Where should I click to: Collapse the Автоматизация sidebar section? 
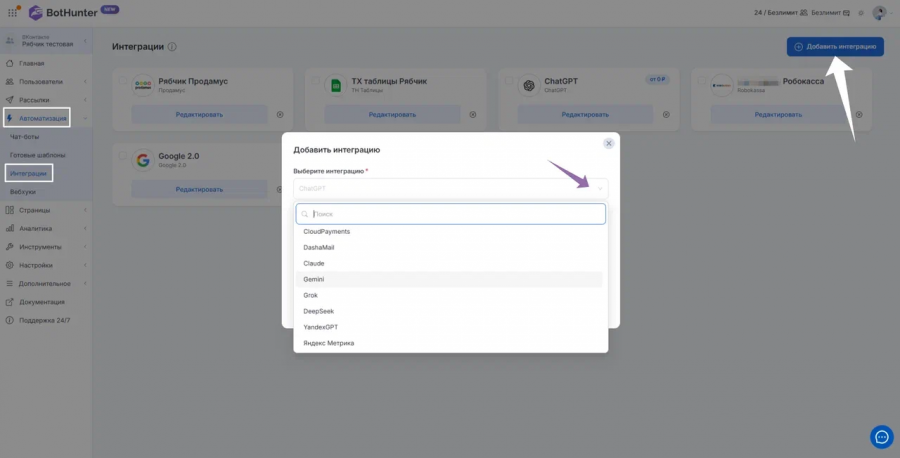pos(85,118)
